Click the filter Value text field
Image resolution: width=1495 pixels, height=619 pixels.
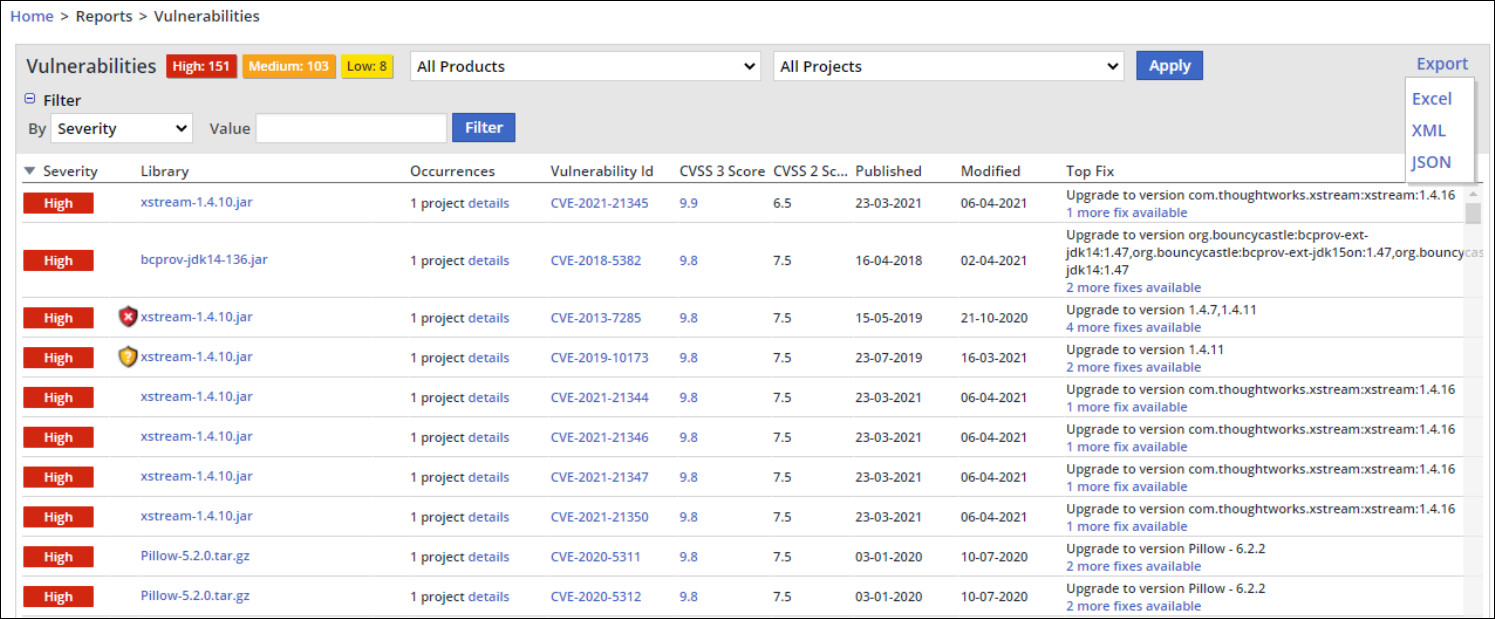point(351,128)
